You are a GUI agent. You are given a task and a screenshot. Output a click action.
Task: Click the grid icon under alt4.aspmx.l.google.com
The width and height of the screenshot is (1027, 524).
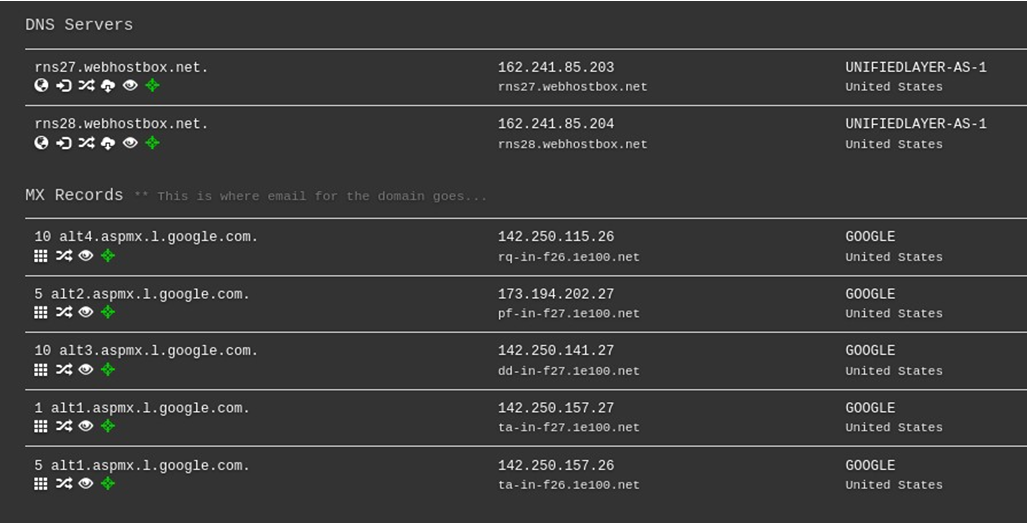41,256
